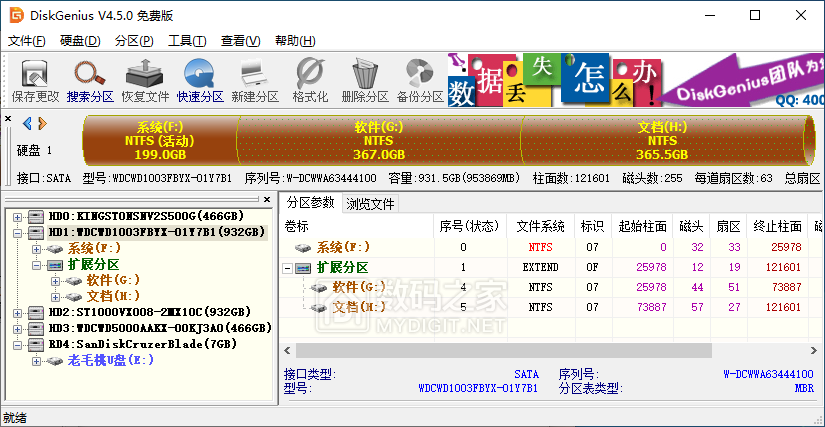The width and height of the screenshot is (825, 427).
Task: Switch to the 分区参数 tab
Action: coord(310,202)
